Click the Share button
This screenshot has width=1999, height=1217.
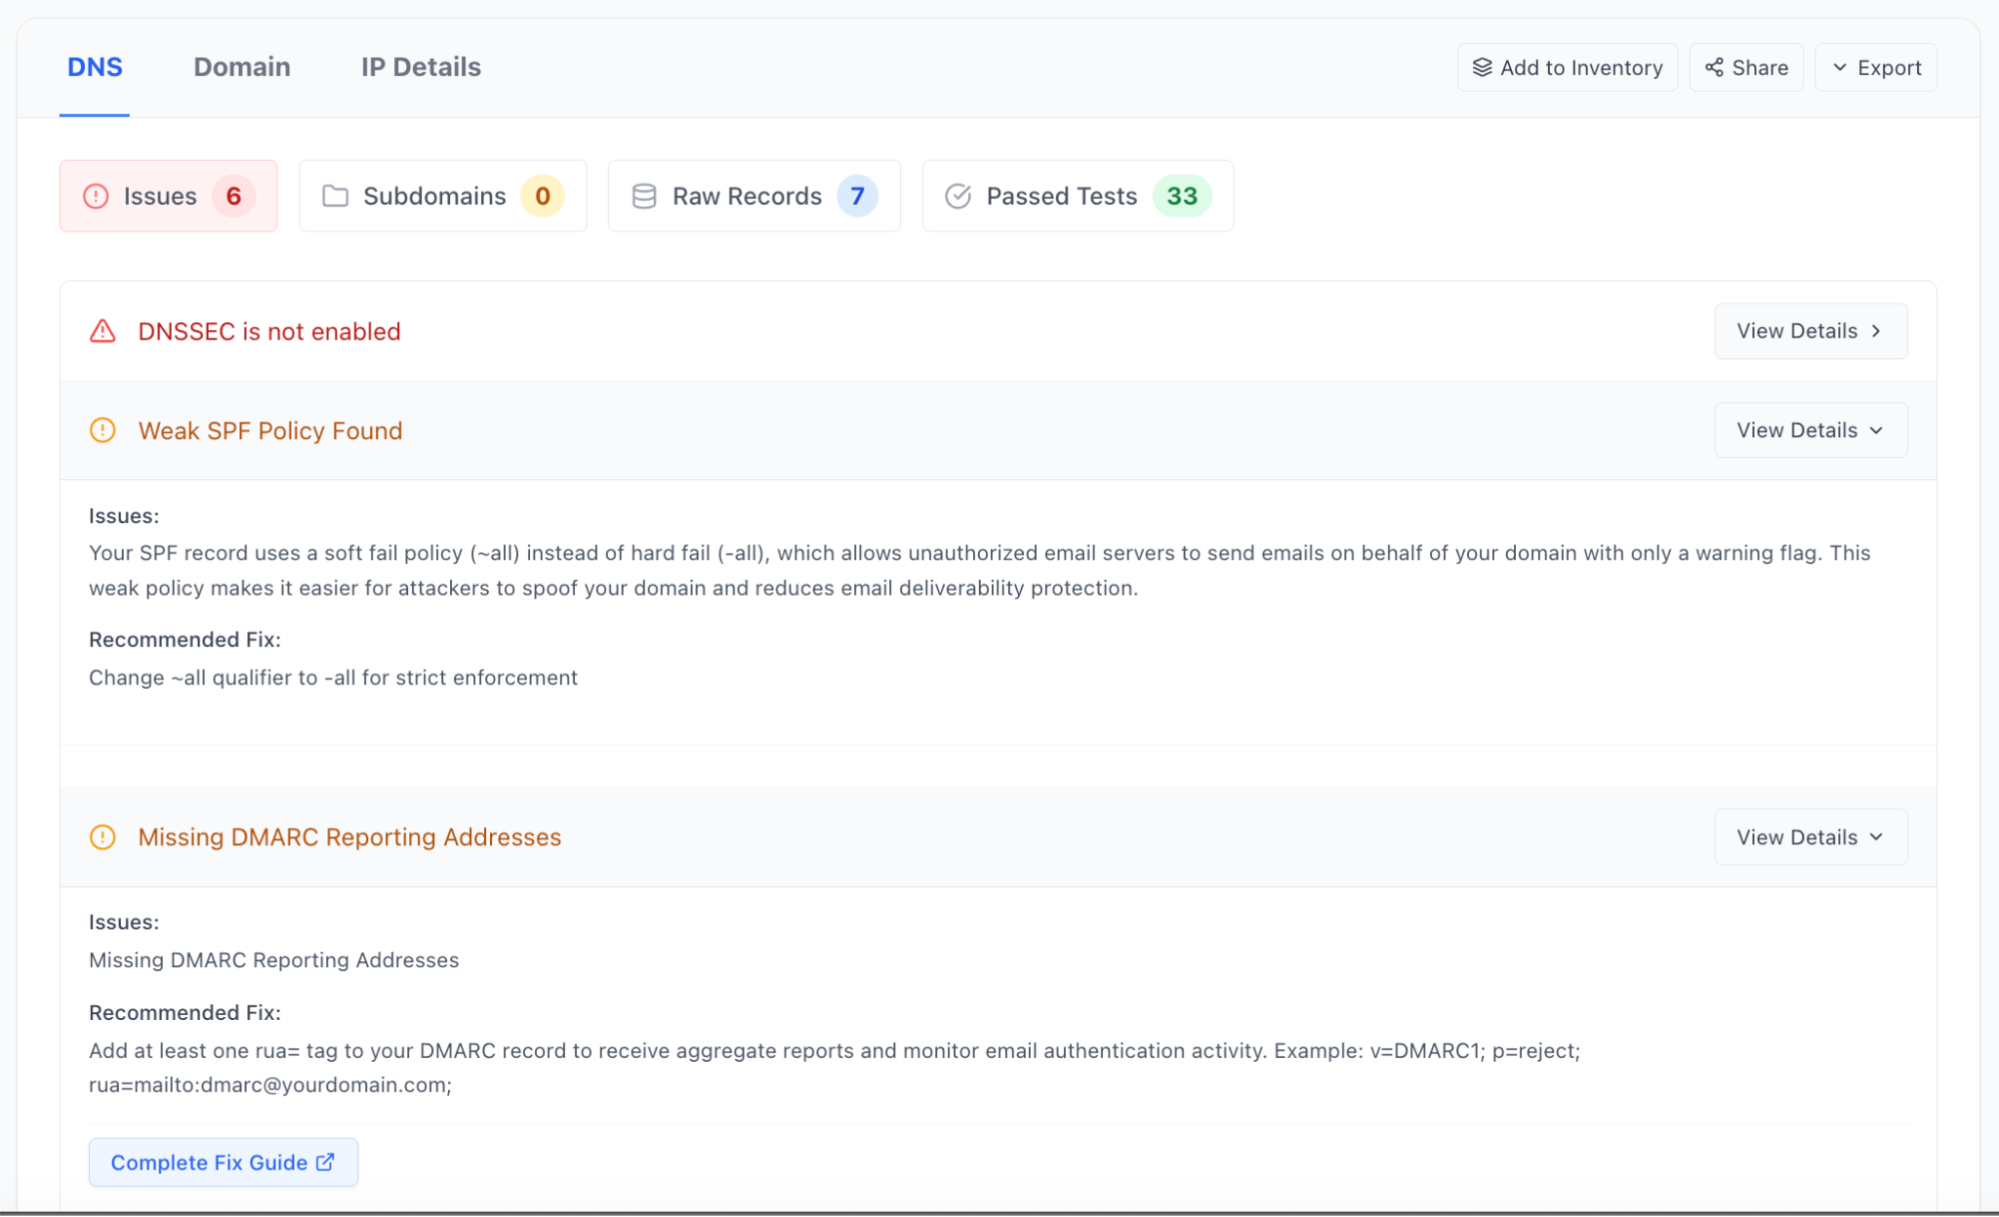[x=1746, y=67]
